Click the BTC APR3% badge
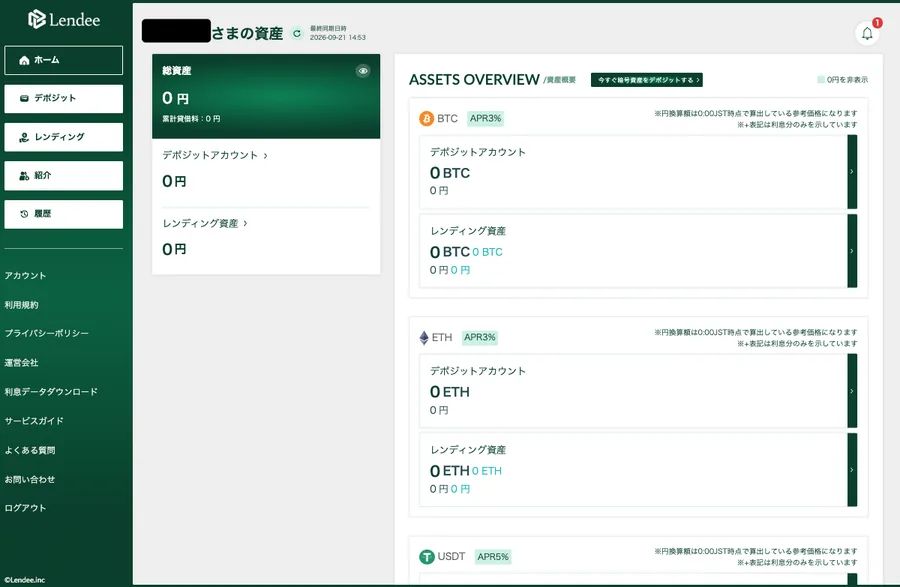Image resolution: width=900 pixels, height=587 pixels. tap(486, 119)
